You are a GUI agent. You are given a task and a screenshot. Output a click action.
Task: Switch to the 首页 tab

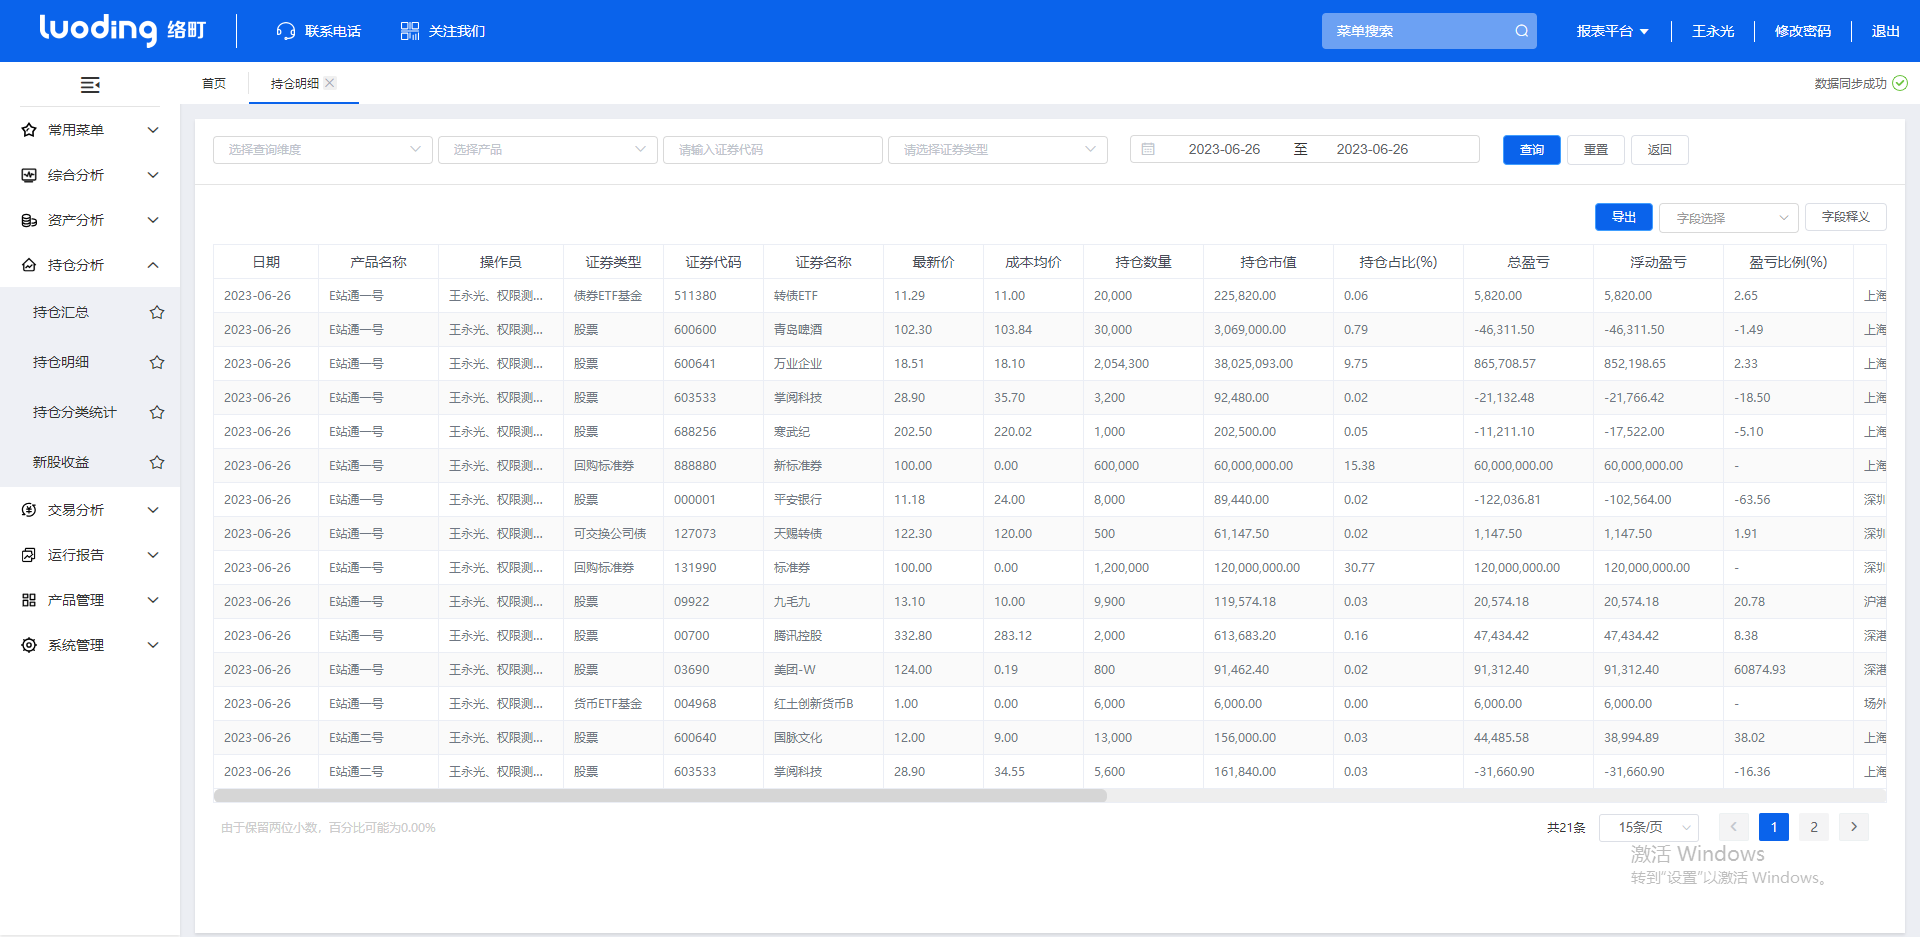pos(214,83)
